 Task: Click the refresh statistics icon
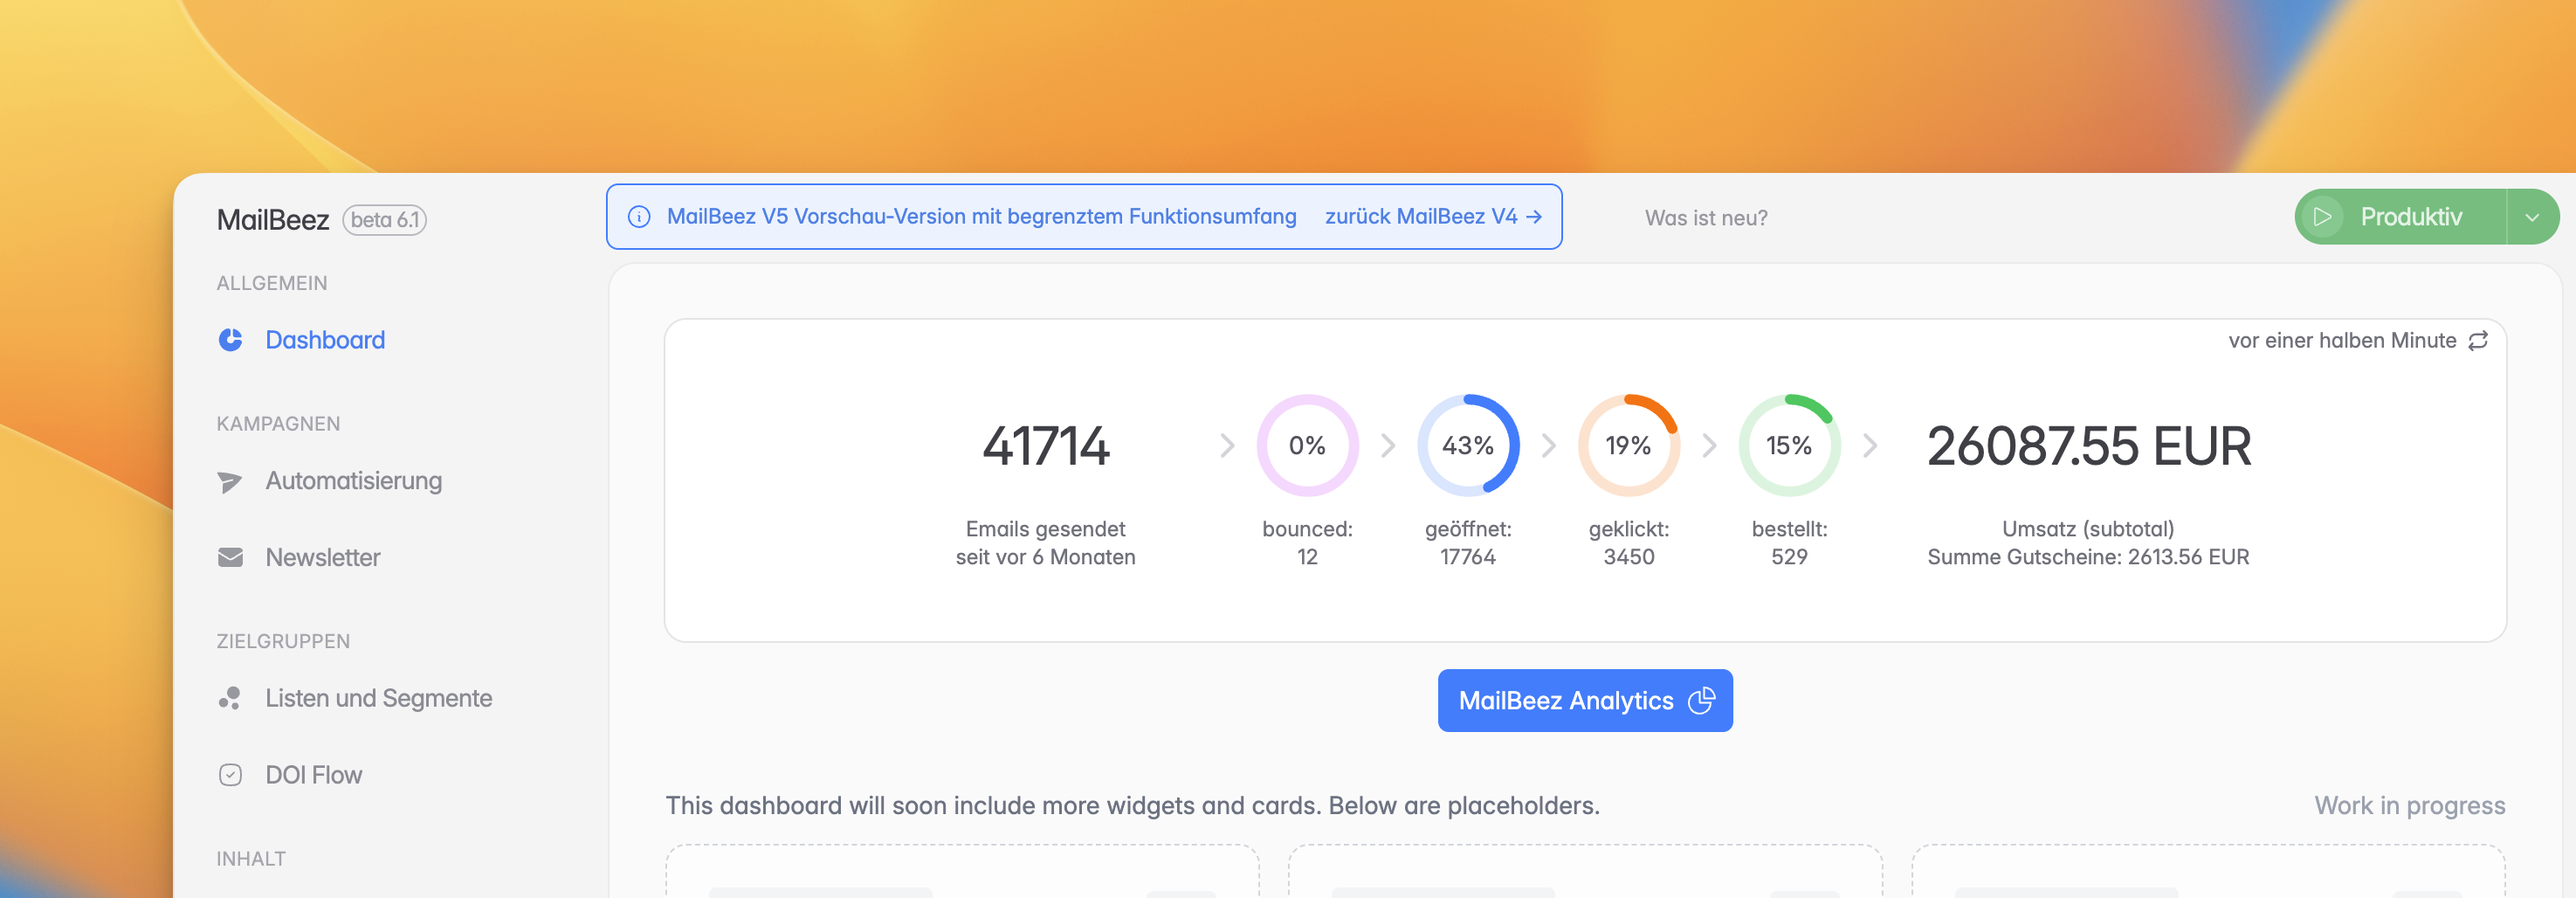pos(2478,341)
